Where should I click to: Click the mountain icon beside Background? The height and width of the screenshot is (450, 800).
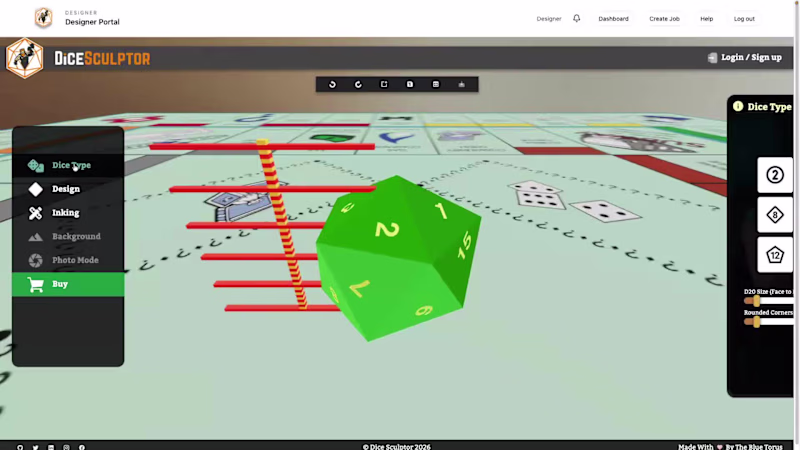coord(36,237)
